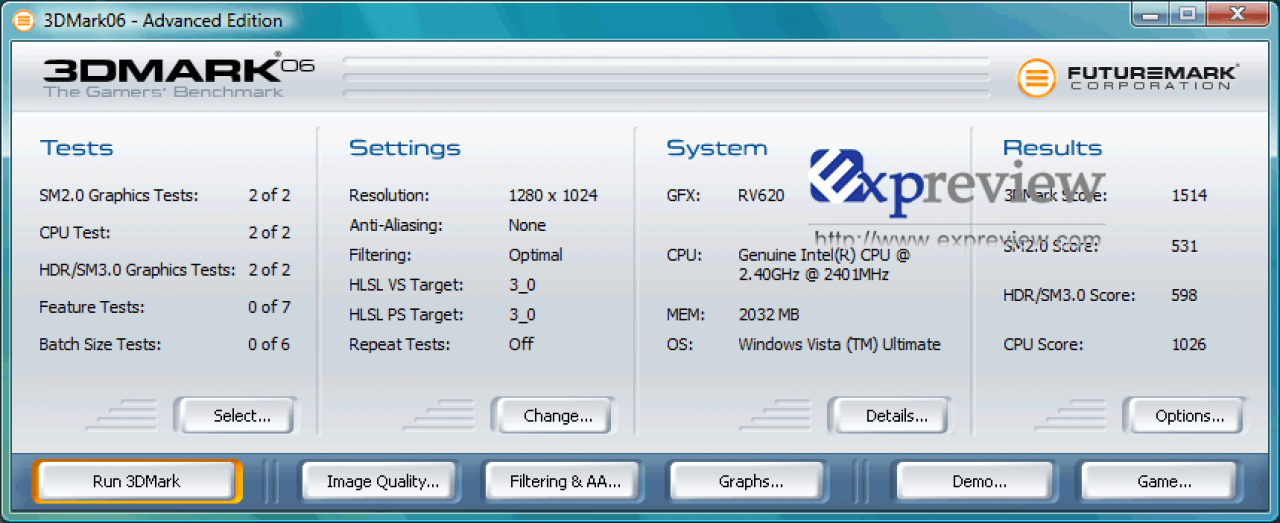The height and width of the screenshot is (523, 1280).
Task: Click the HDR/SM3.0 score value 598
Action: click(x=1184, y=295)
